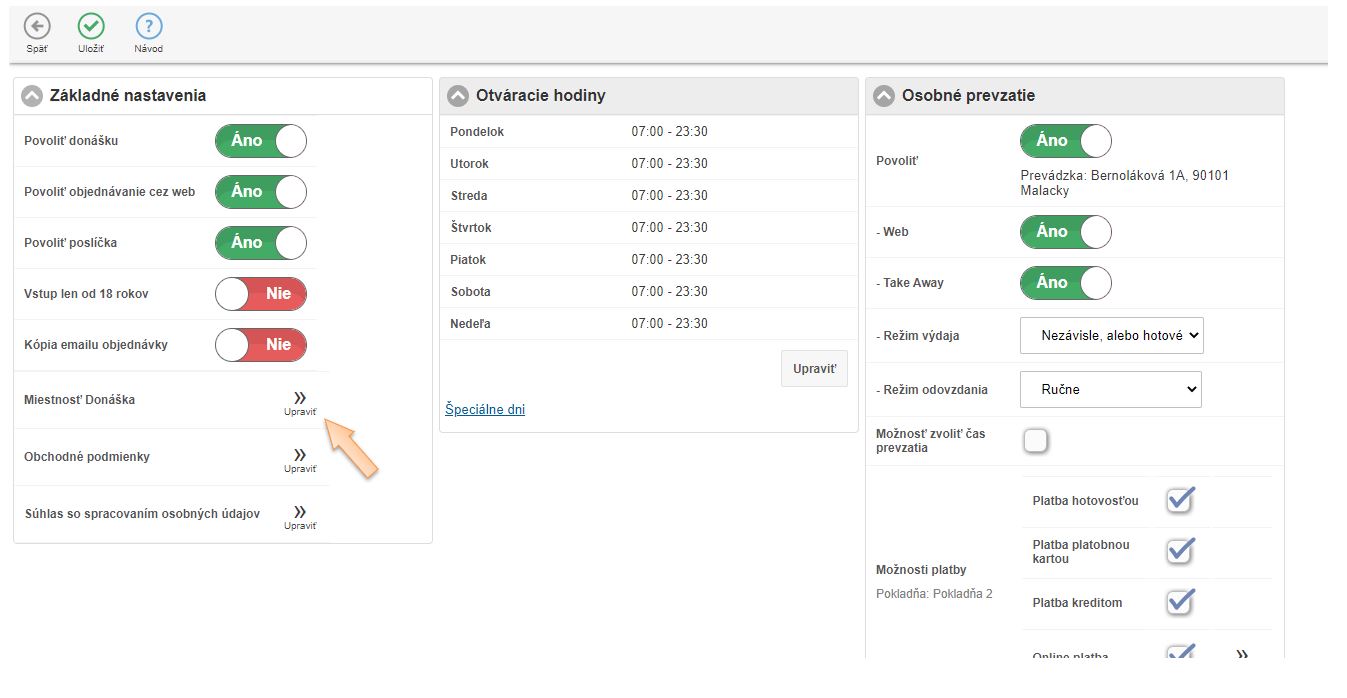Open Obchodné podmienky edit arrows
The width and height of the screenshot is (1347, 698).
click(300, 458)
